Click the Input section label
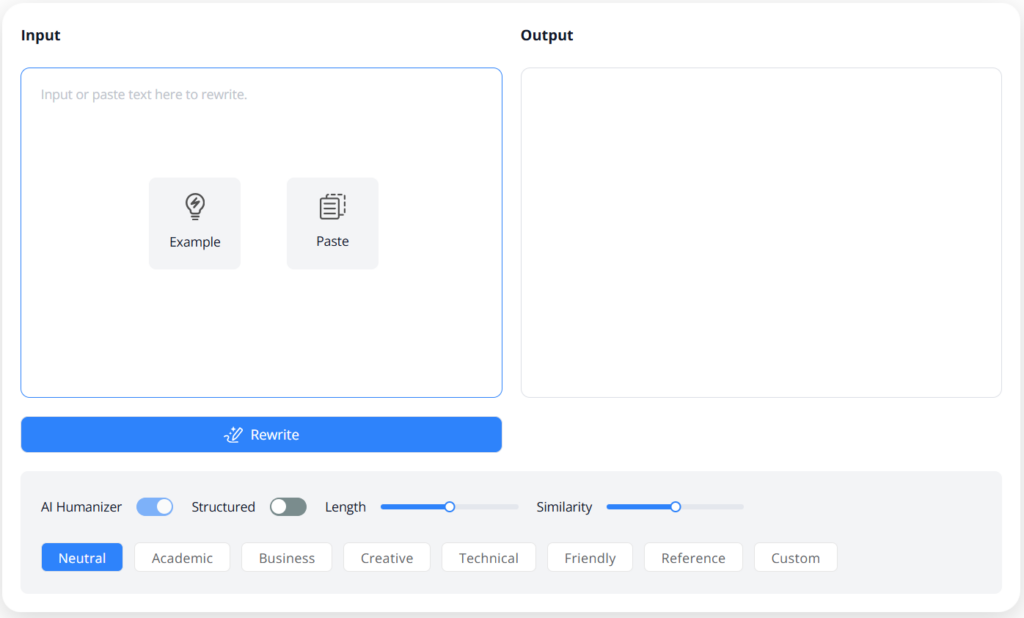Image resolution: width=1024 pixels, height=618 pixels. pos(40,35)
